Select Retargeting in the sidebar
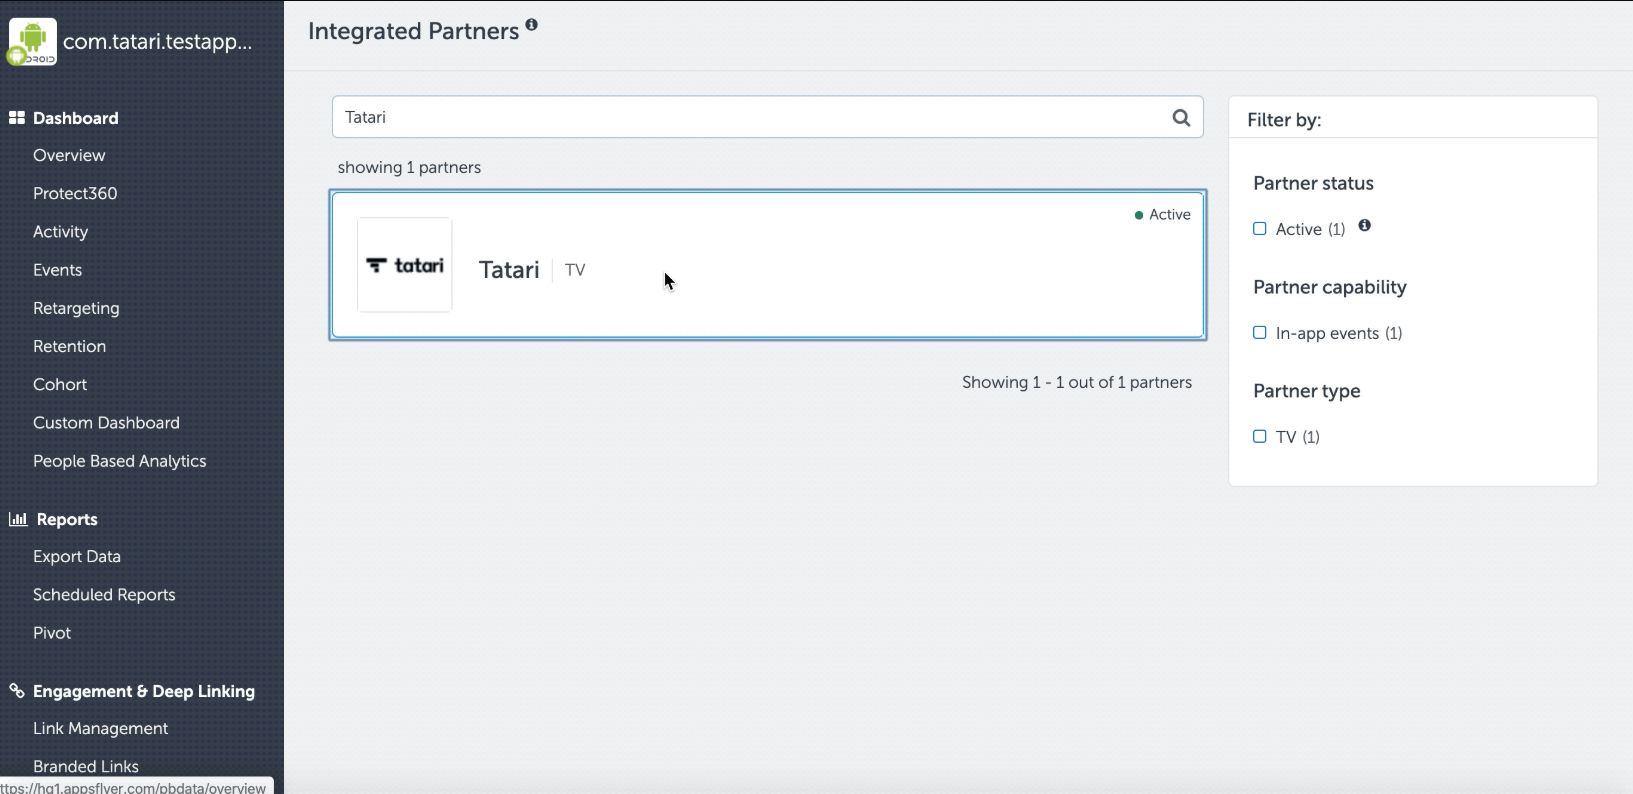1633x794 pixels. (76, 308)
